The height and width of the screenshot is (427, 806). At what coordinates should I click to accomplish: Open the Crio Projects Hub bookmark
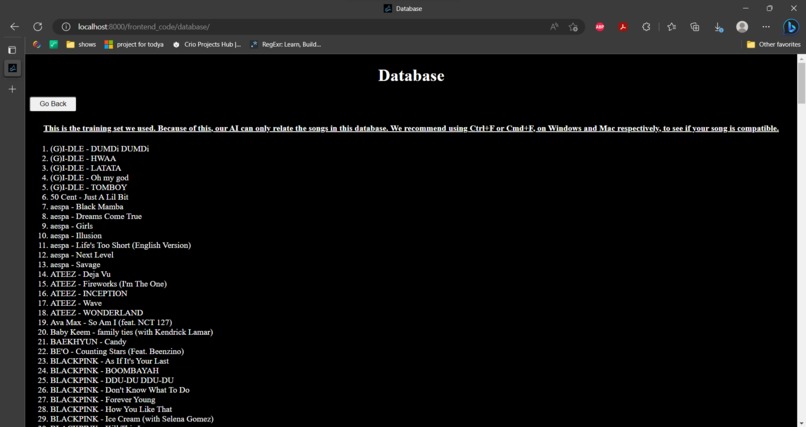pos(207,45)
